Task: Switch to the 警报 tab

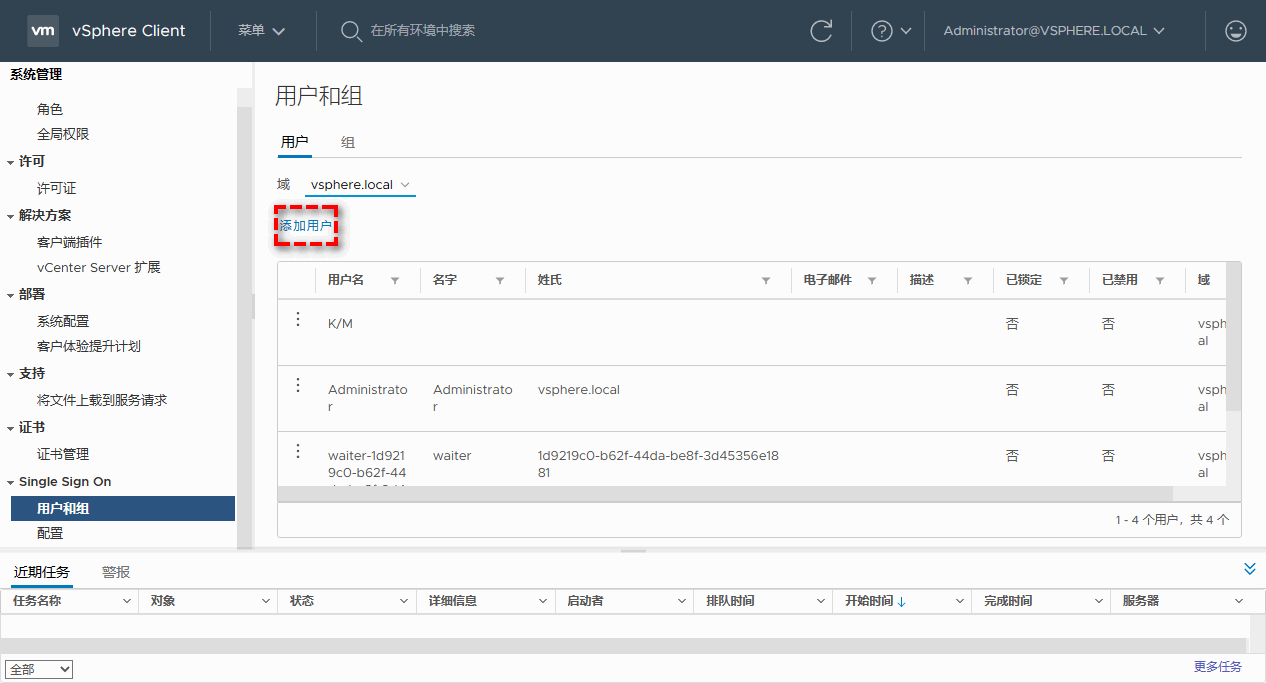Action: point(116,572)
